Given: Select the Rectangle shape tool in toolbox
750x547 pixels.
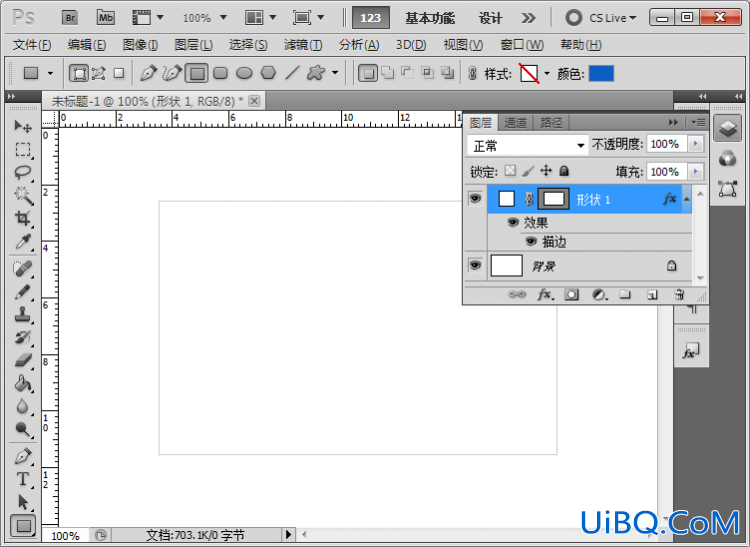Looking at the screenshot, I should click(x=22, y=526).
